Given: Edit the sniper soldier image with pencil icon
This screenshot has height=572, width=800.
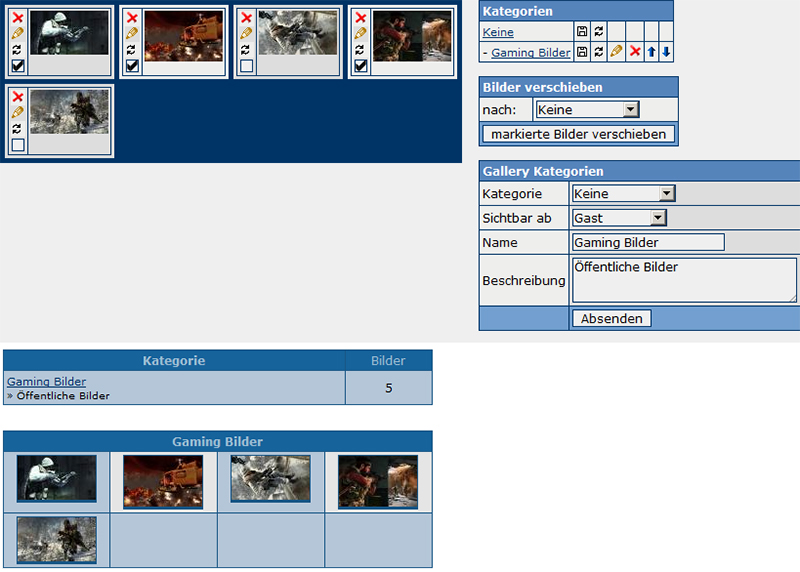Looking at the screenshot, I should pyautogui.click(x=18, y=34).
